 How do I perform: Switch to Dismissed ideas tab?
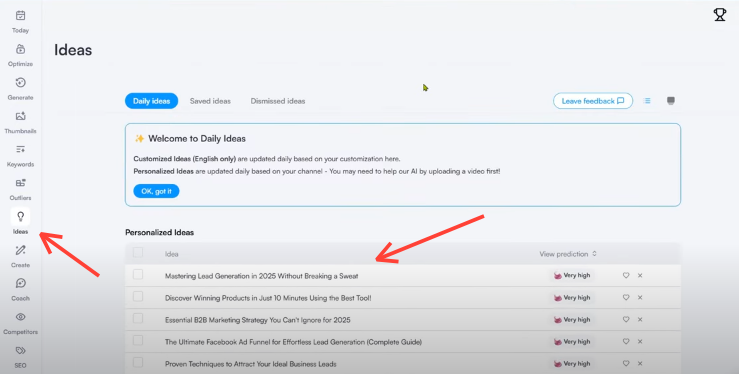tap(278, 101)
